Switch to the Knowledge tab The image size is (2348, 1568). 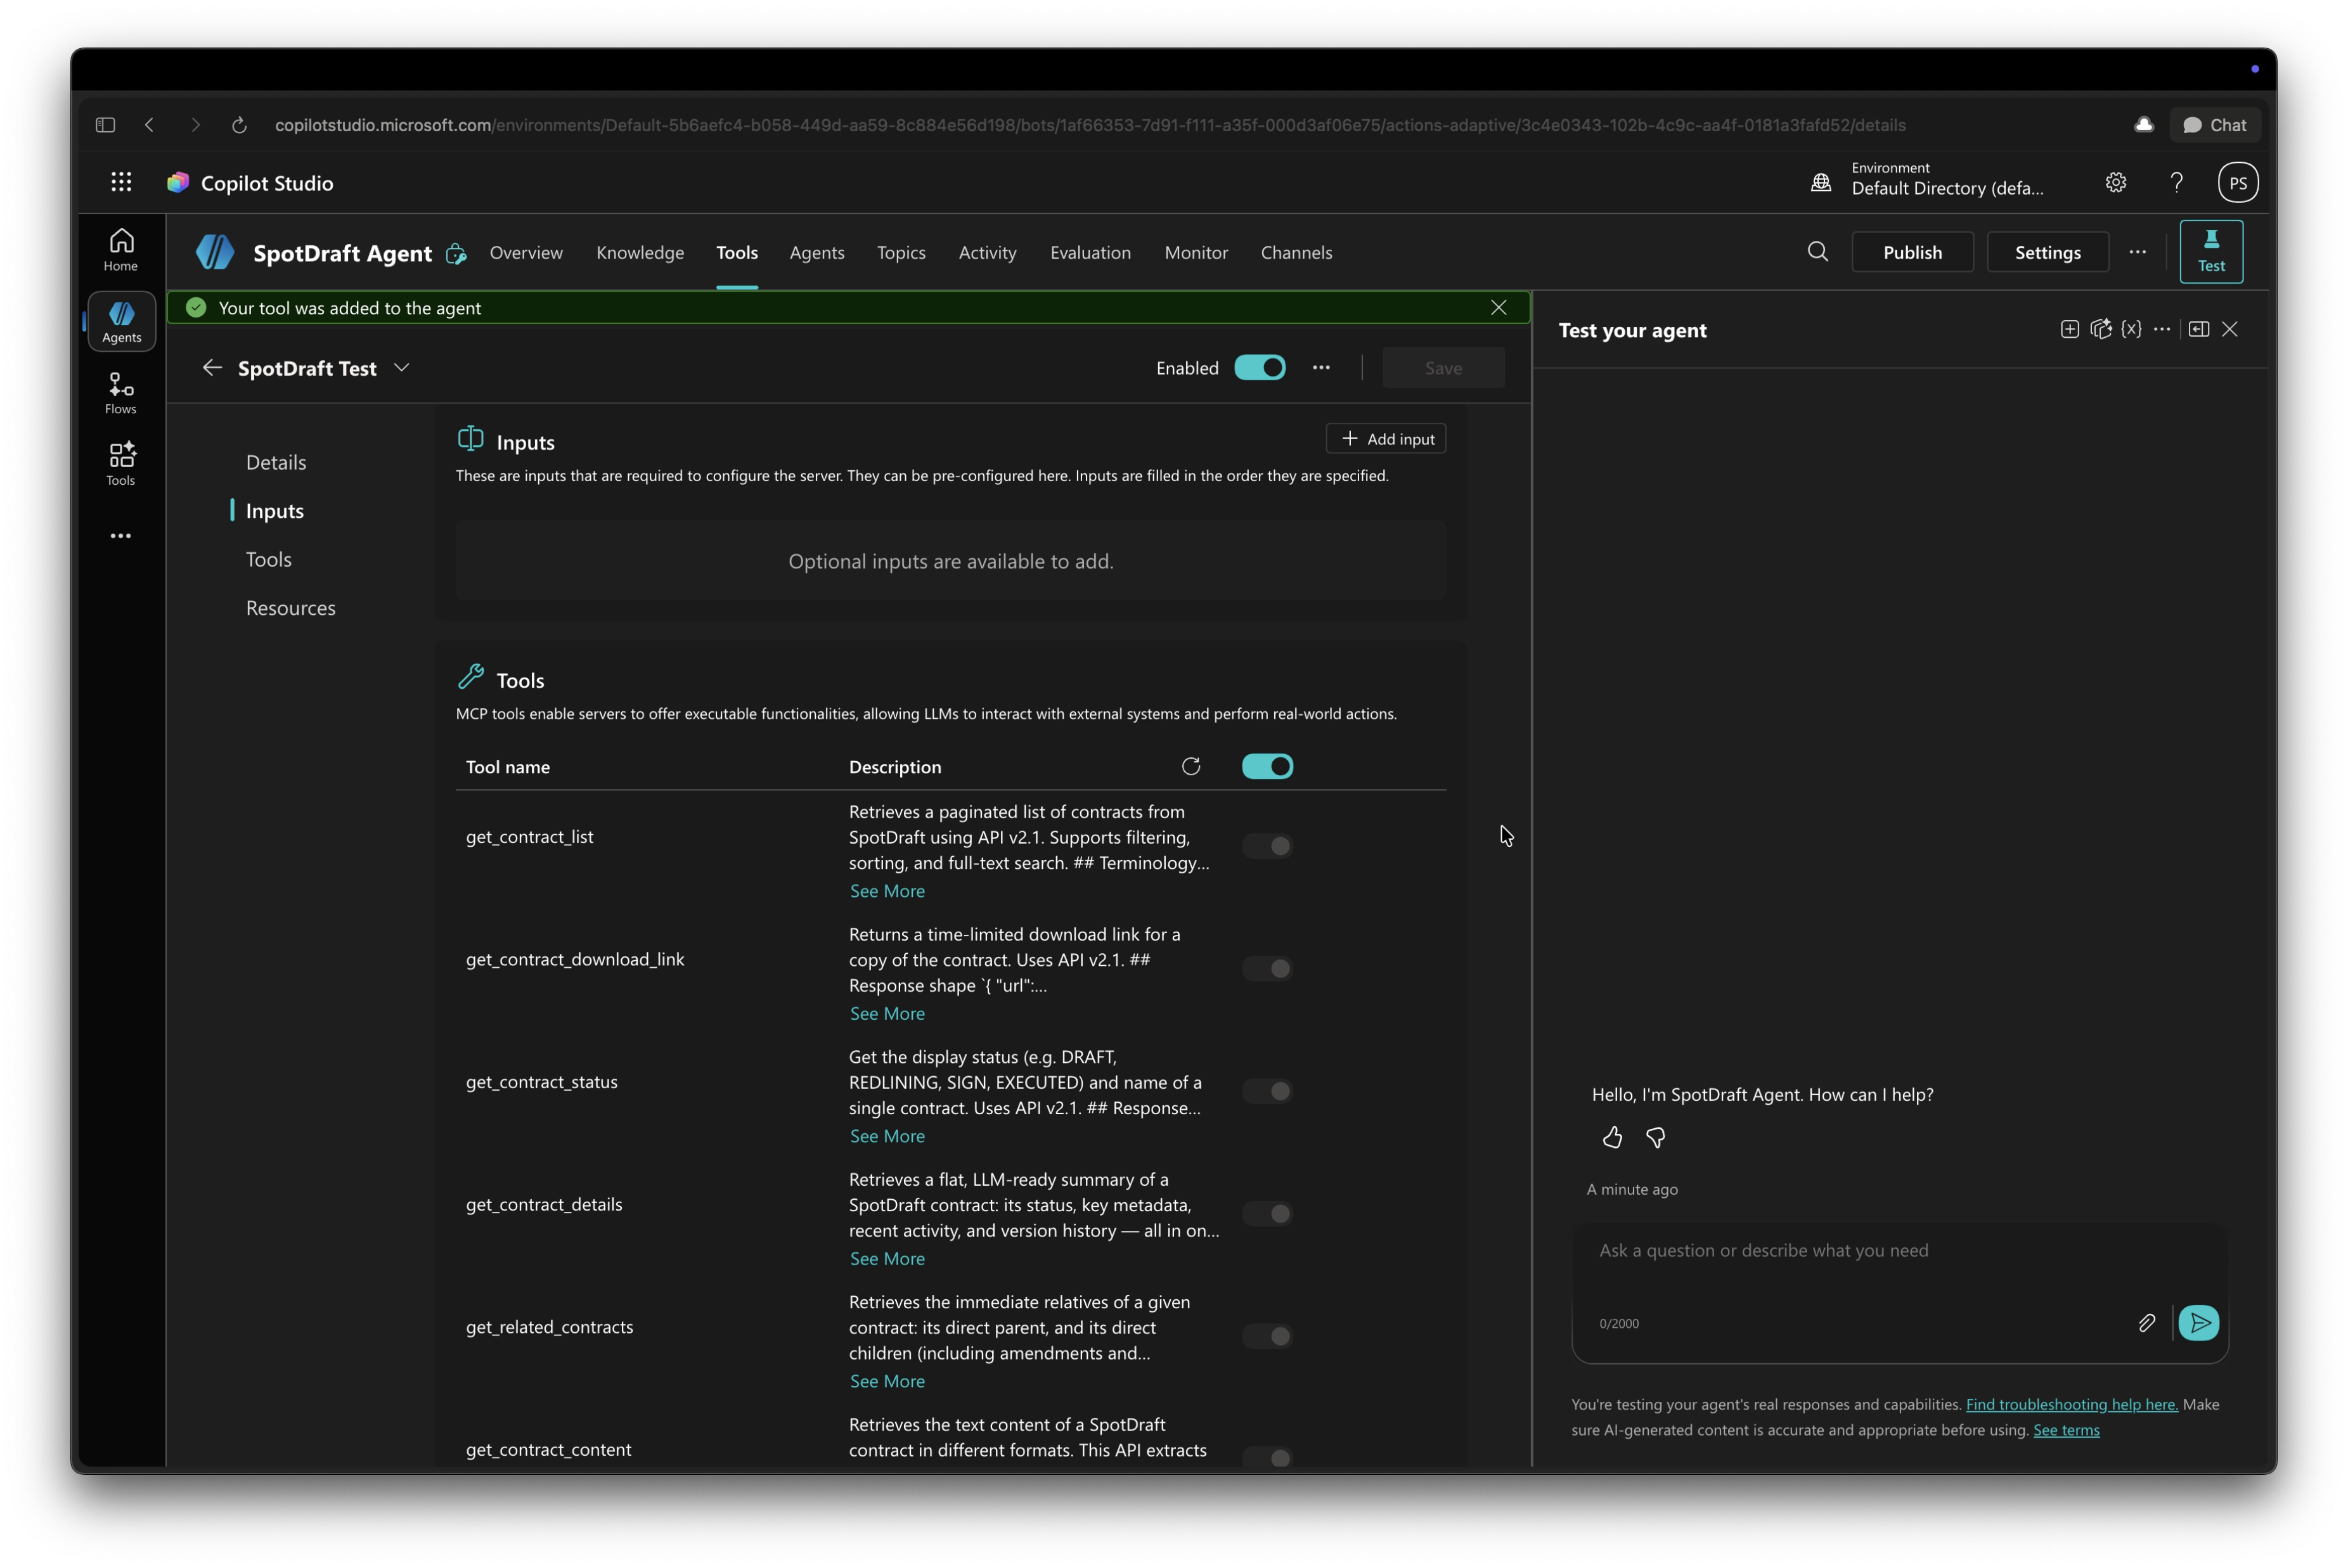click(x=640, y=253)
